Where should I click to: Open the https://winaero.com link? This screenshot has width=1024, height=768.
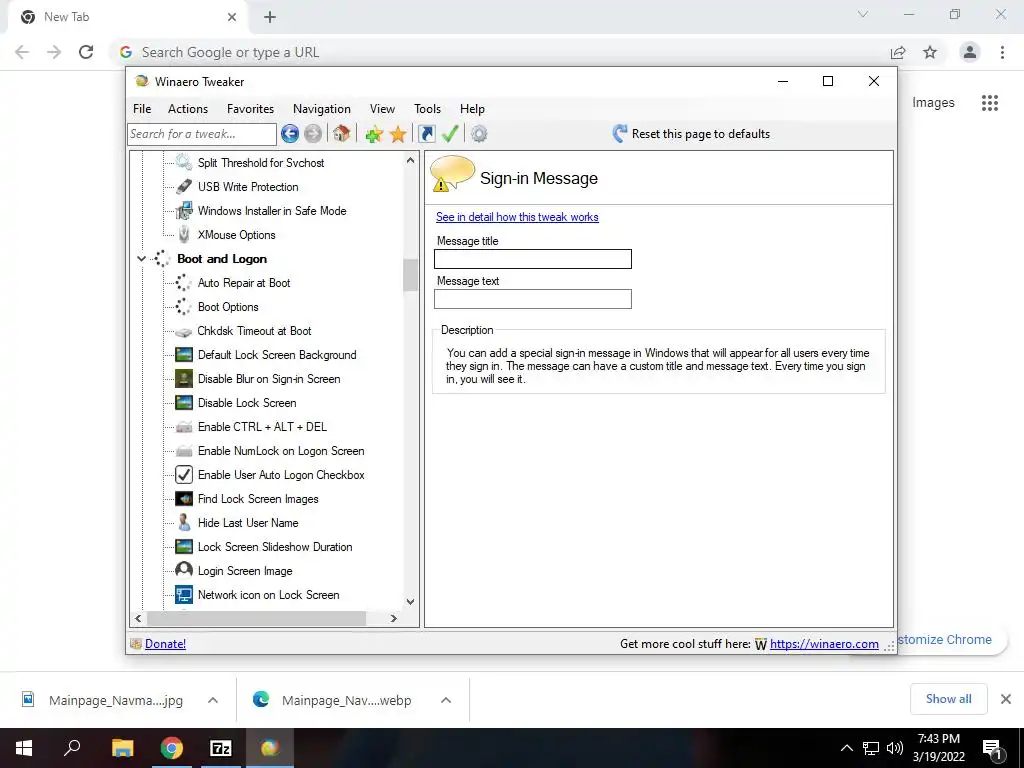[x=824, y=644]
